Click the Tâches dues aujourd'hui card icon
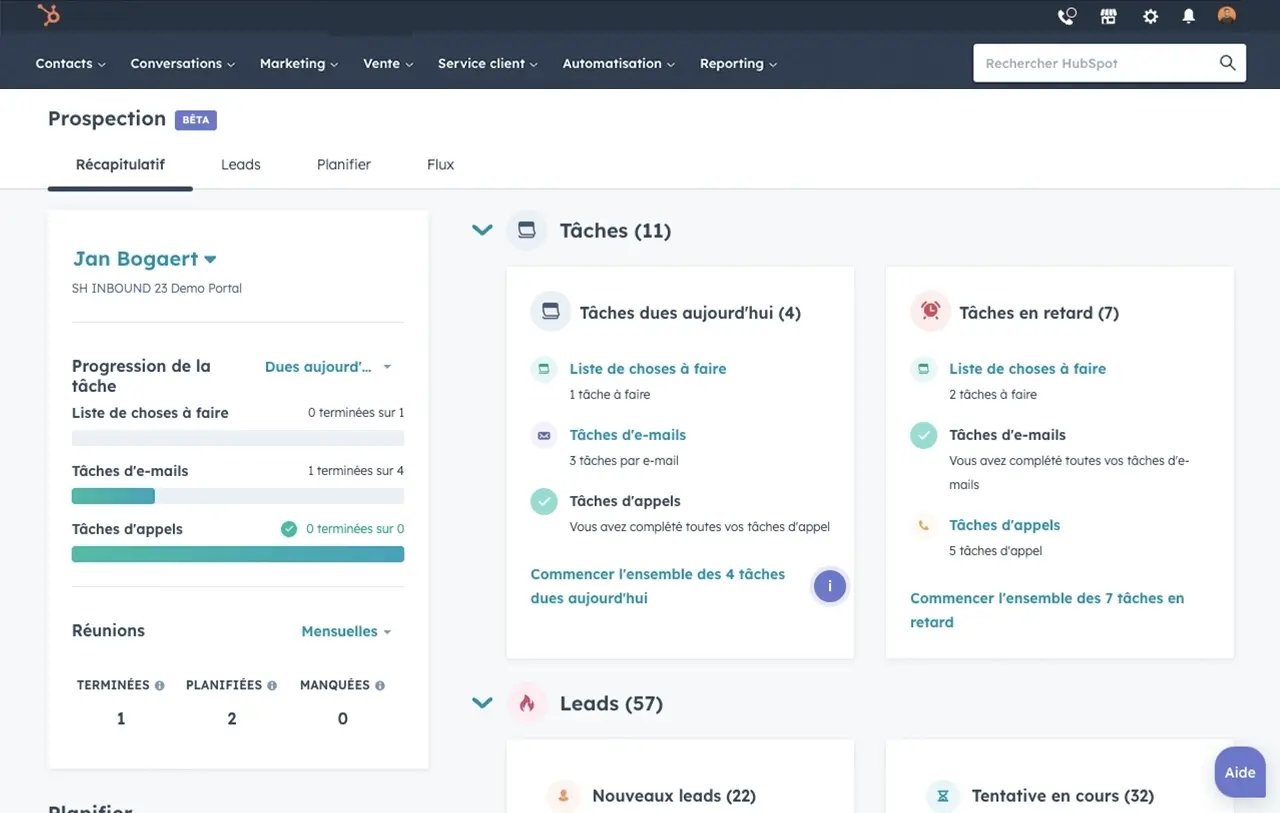1280x813 pixels. click(551, 312)
